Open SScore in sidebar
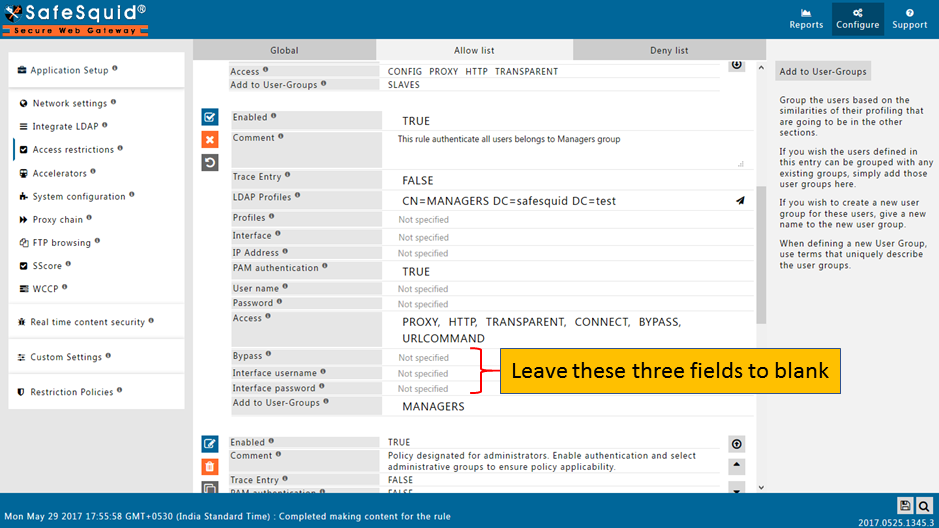This screenshot has width=939, height=528. (x=47, y=266)
